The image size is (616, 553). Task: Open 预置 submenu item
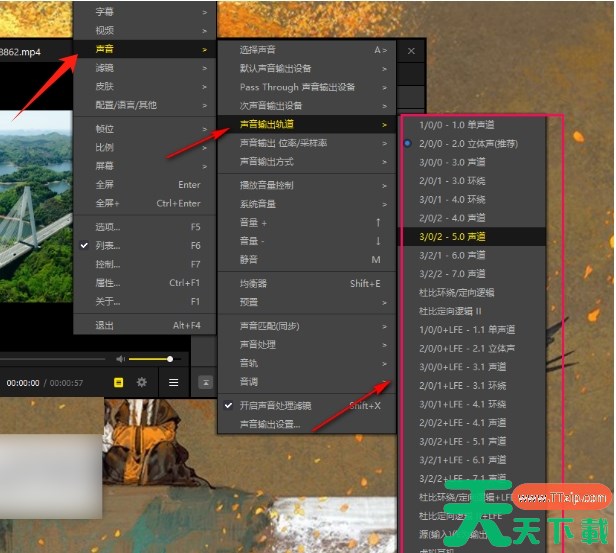tap(306, 302)
